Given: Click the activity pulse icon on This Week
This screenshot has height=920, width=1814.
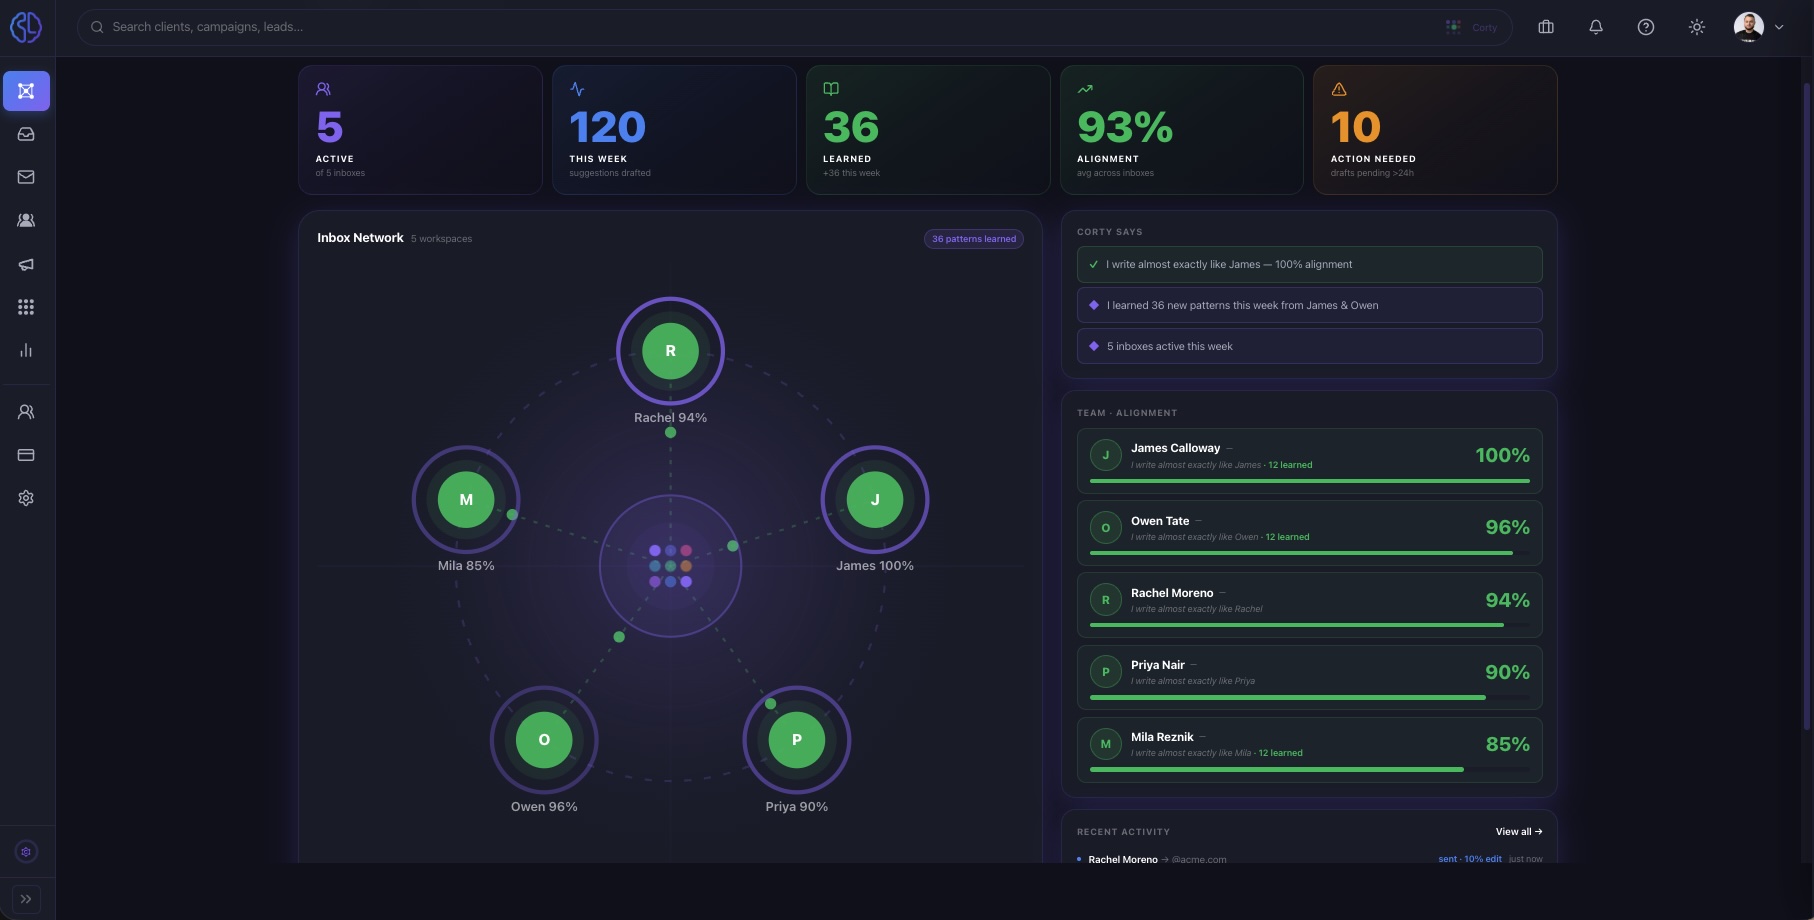Looking at the screenshot, I should pyautogui.click(x=577, y=89).
